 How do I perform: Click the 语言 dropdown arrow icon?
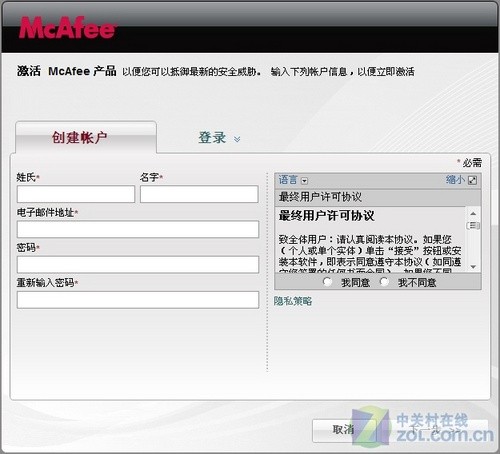point(304,181)
